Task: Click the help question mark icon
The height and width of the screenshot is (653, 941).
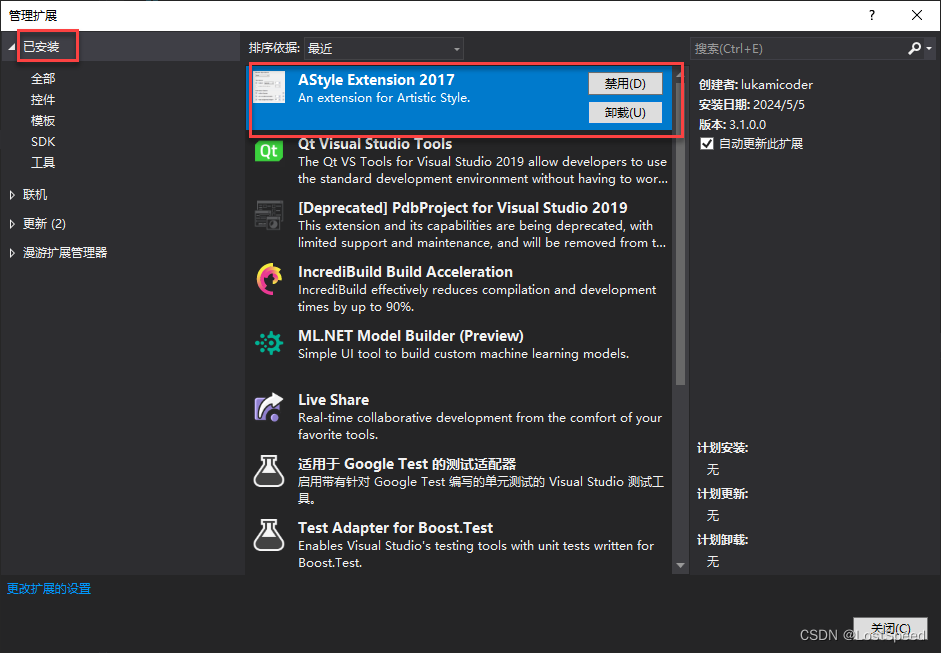Action: tap(872, 16)
